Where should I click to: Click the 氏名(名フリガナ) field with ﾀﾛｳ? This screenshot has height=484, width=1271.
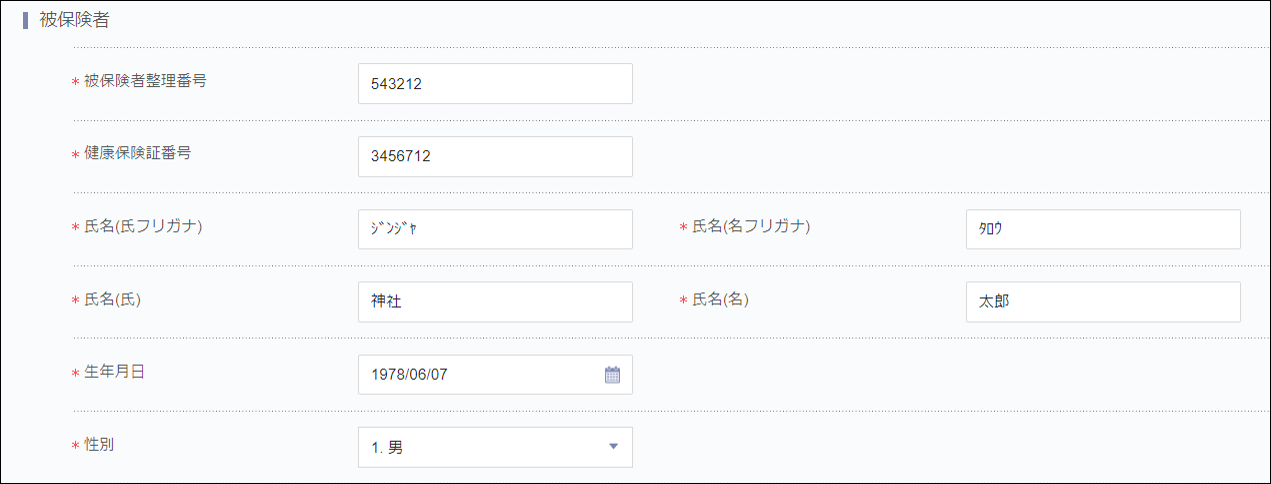pyautogui.click(x=1103, y=229)
